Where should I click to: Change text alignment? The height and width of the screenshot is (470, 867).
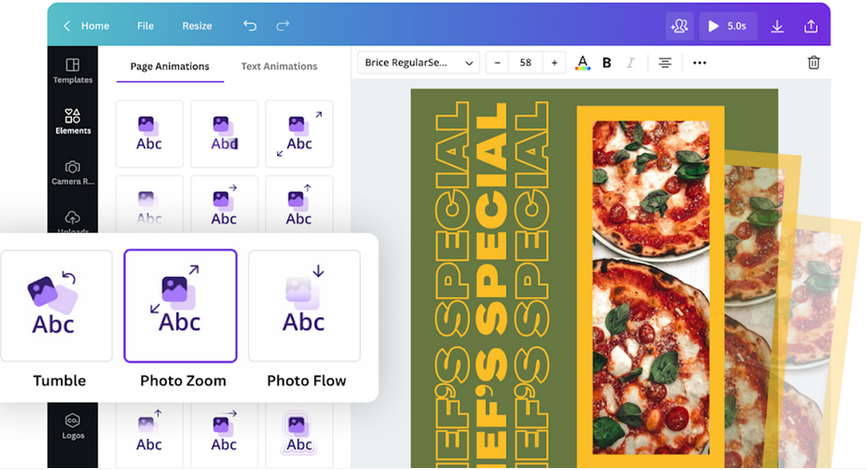click(665, 63)
